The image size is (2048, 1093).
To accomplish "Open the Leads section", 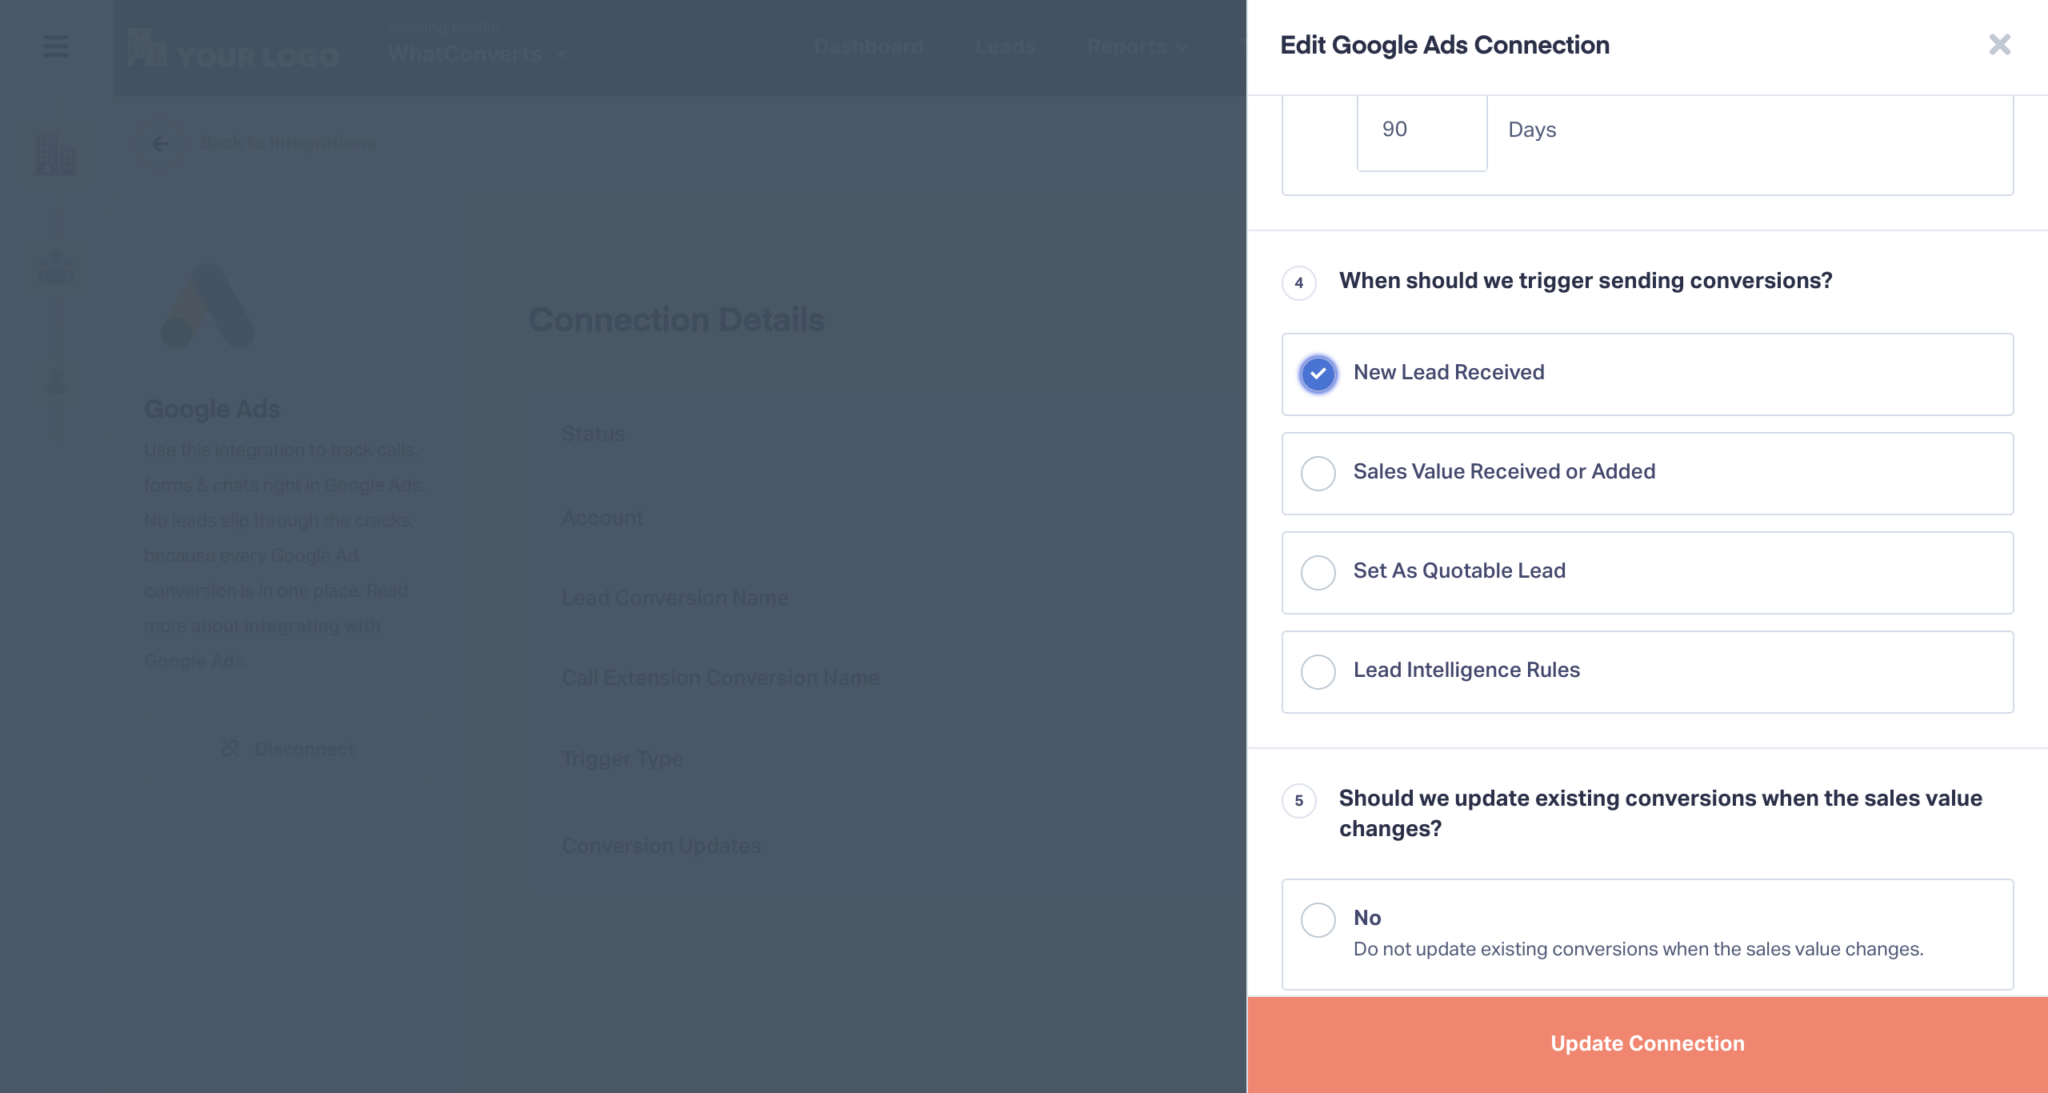I will 1005,46.
